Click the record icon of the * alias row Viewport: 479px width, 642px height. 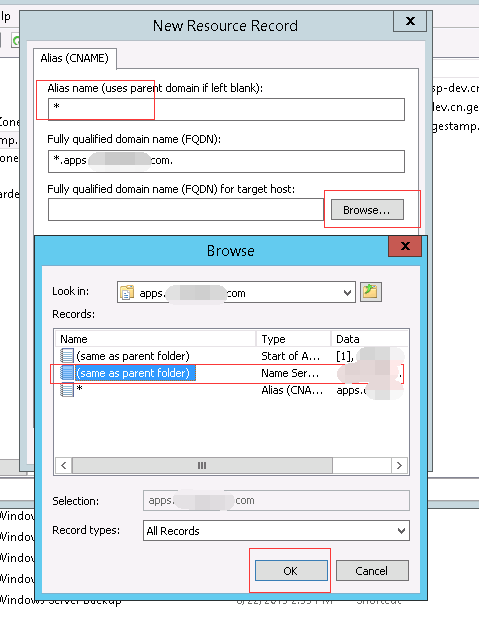coord(67,389)
